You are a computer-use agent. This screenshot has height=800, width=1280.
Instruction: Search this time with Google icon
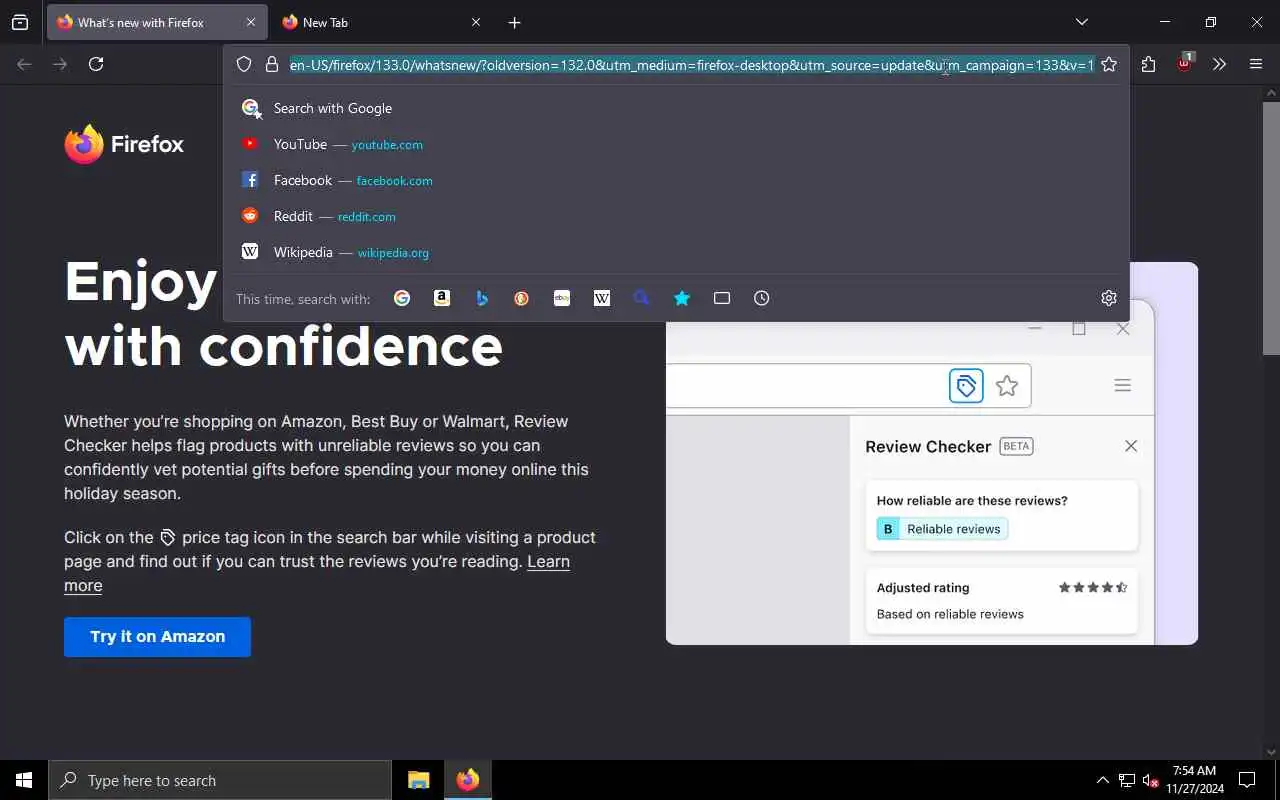(x=402, y=298)
